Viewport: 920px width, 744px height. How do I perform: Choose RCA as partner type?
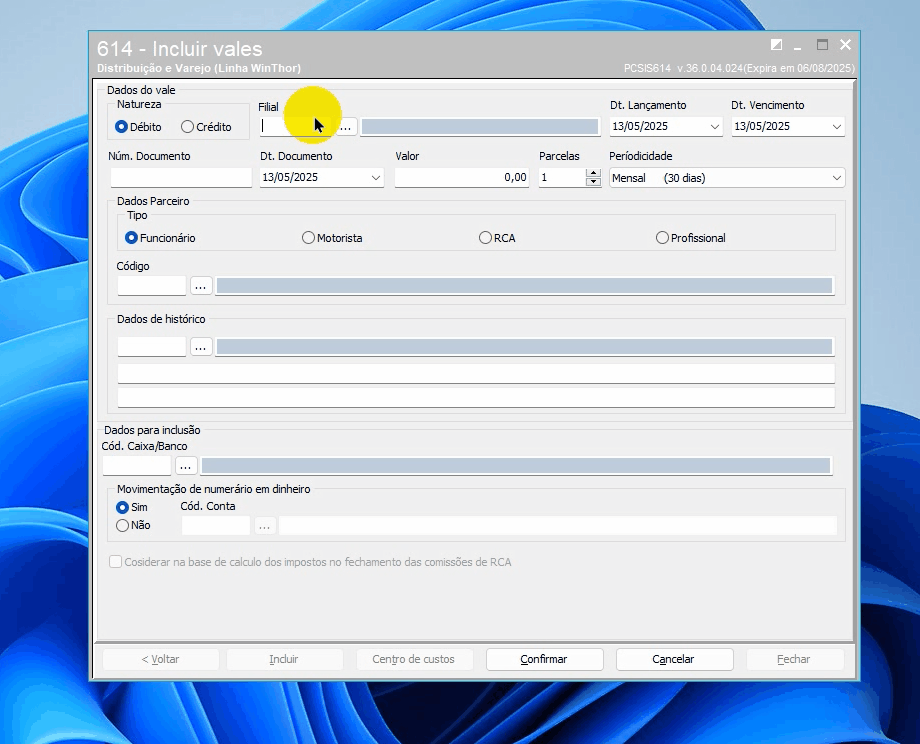(x=497, y=238)
